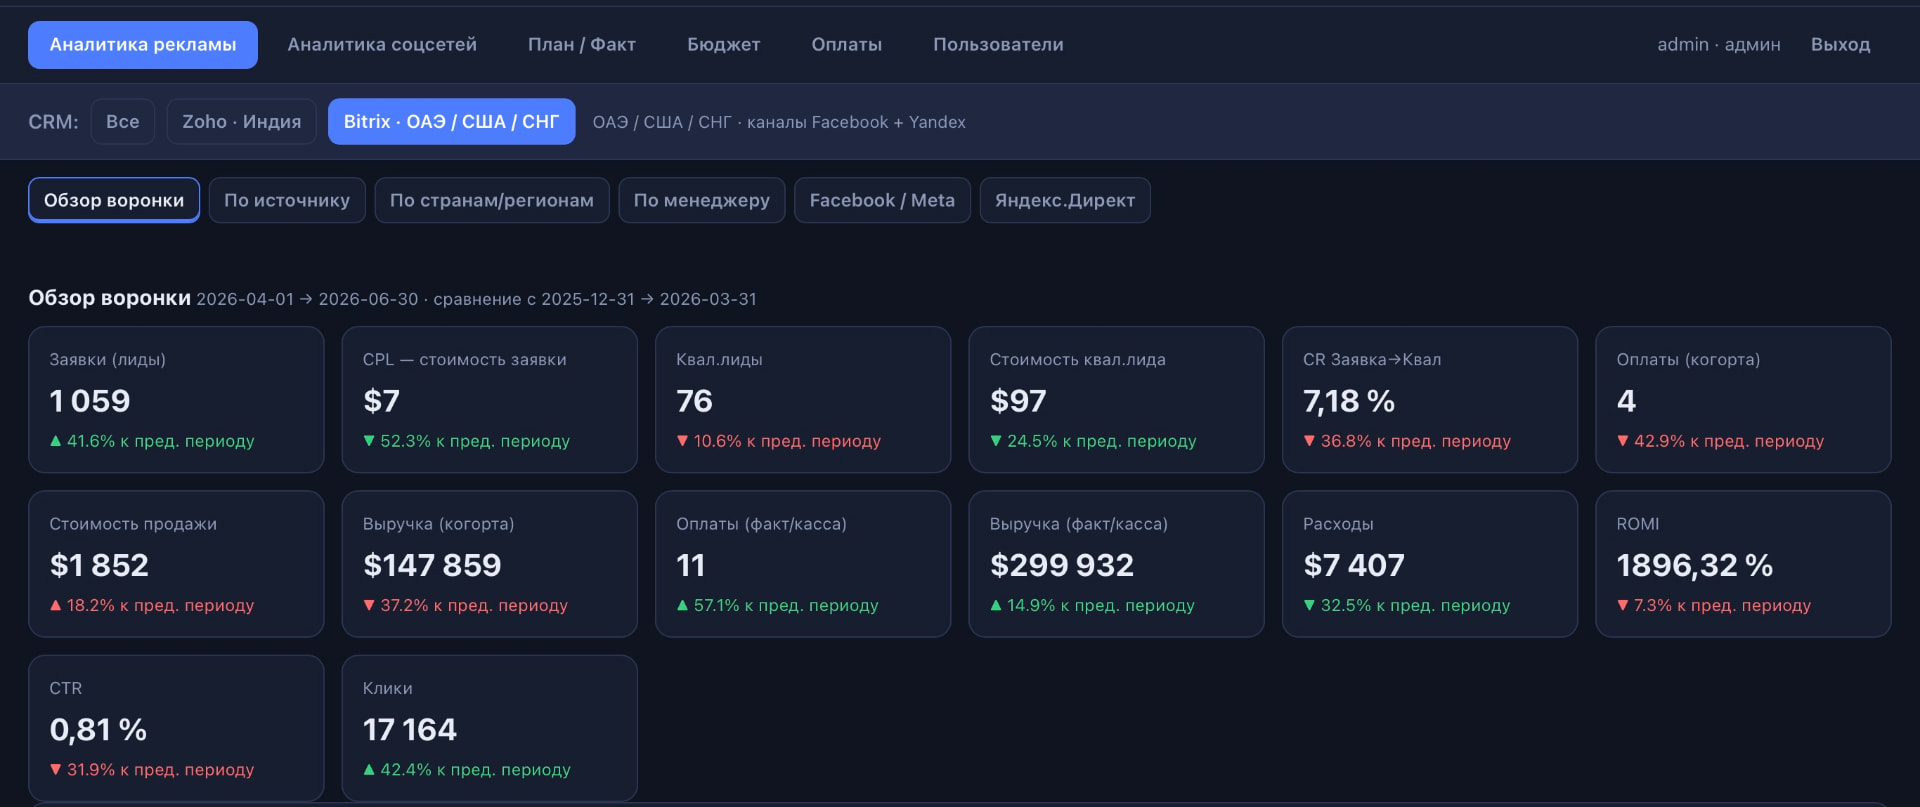Click the 52.3% change under CPL
Image resolution: width=1920 pixels, height=807 pixels.
(x=466, y=441)
